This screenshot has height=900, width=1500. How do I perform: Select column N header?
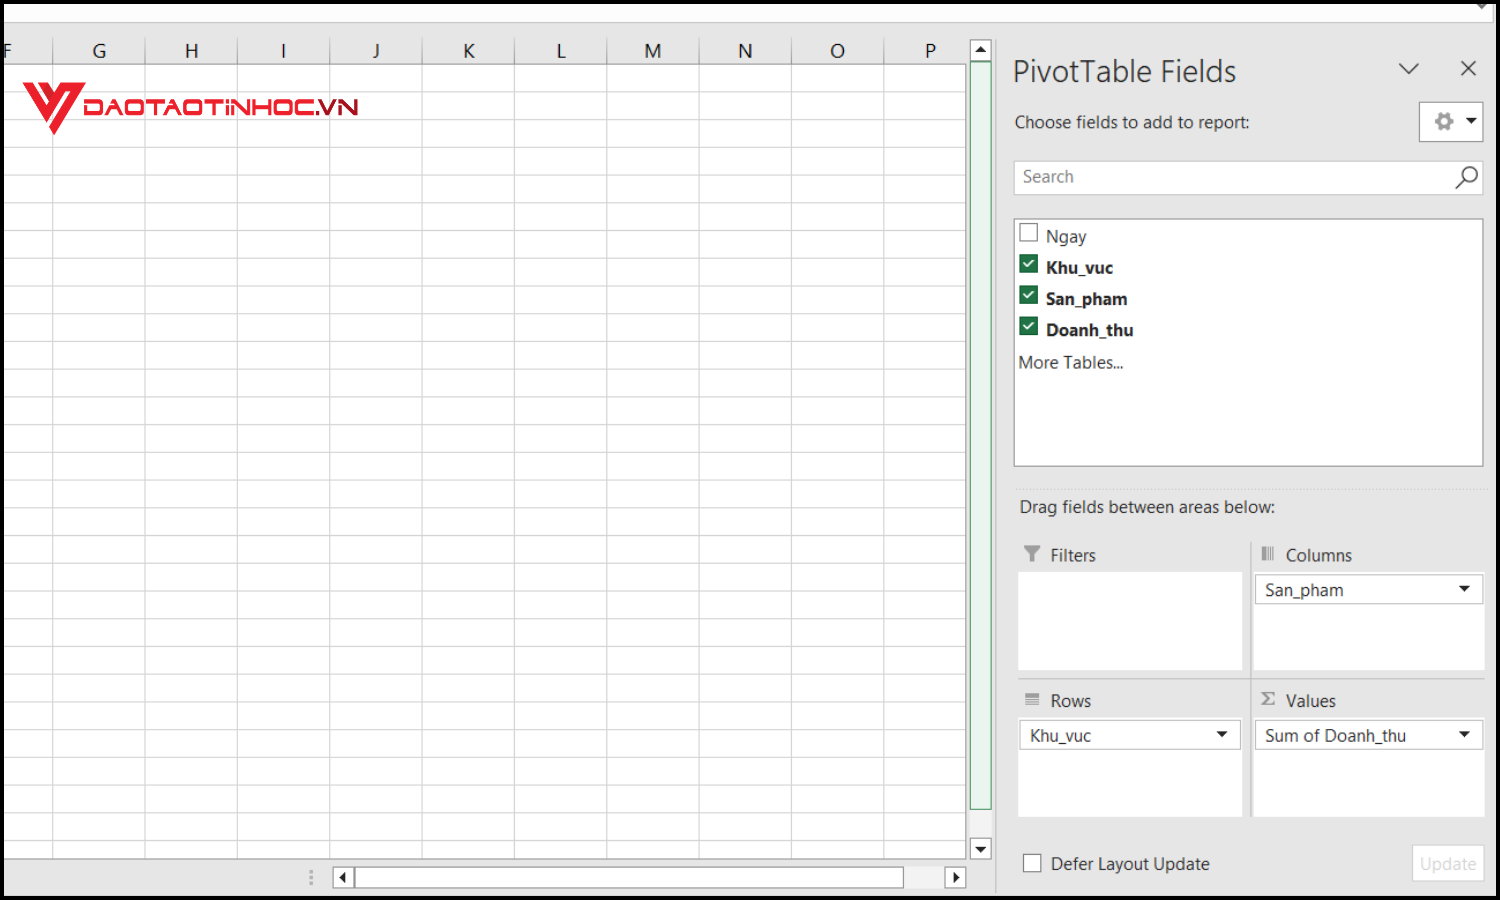tap(745, 49)
